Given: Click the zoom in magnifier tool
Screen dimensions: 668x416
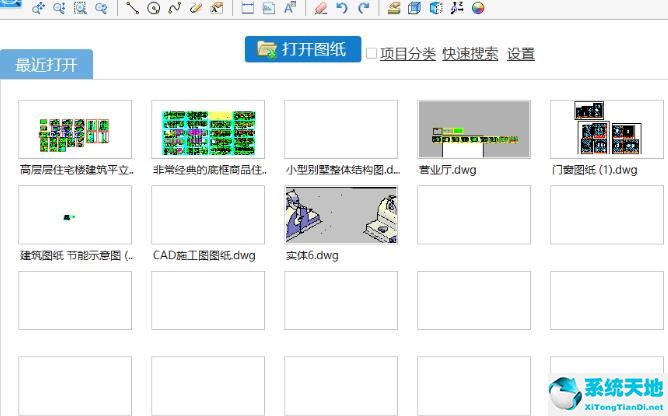Looking at the screenshot, I should coord(59,8).
